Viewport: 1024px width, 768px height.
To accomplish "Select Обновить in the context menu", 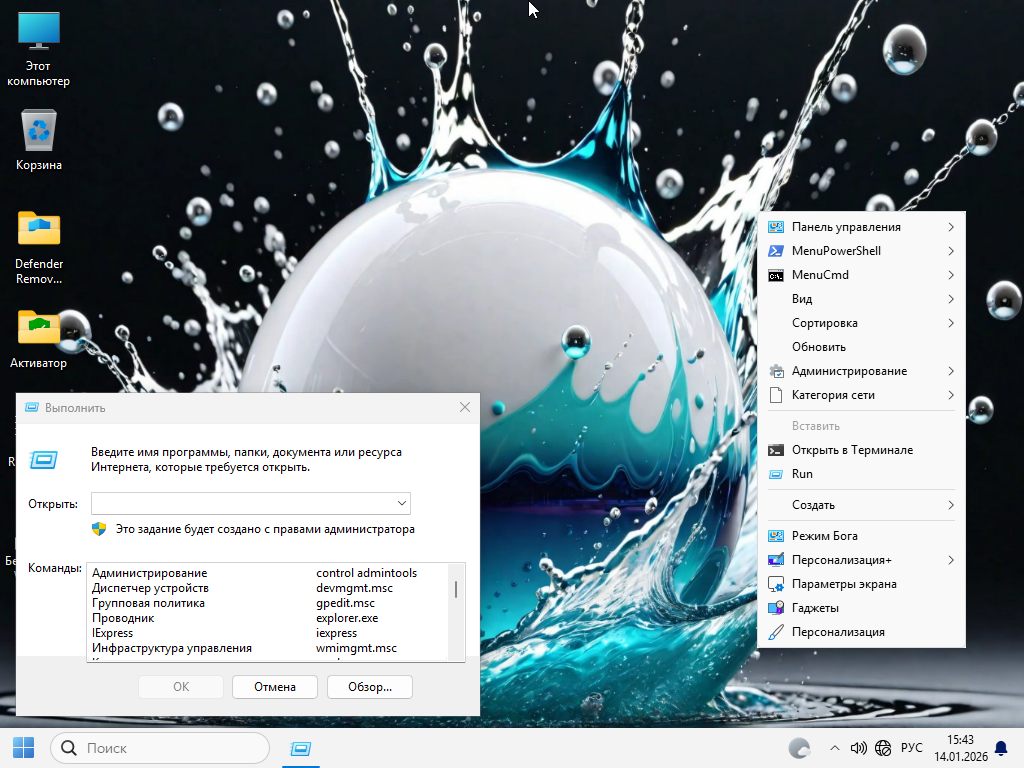I will (x=818, y=347).
